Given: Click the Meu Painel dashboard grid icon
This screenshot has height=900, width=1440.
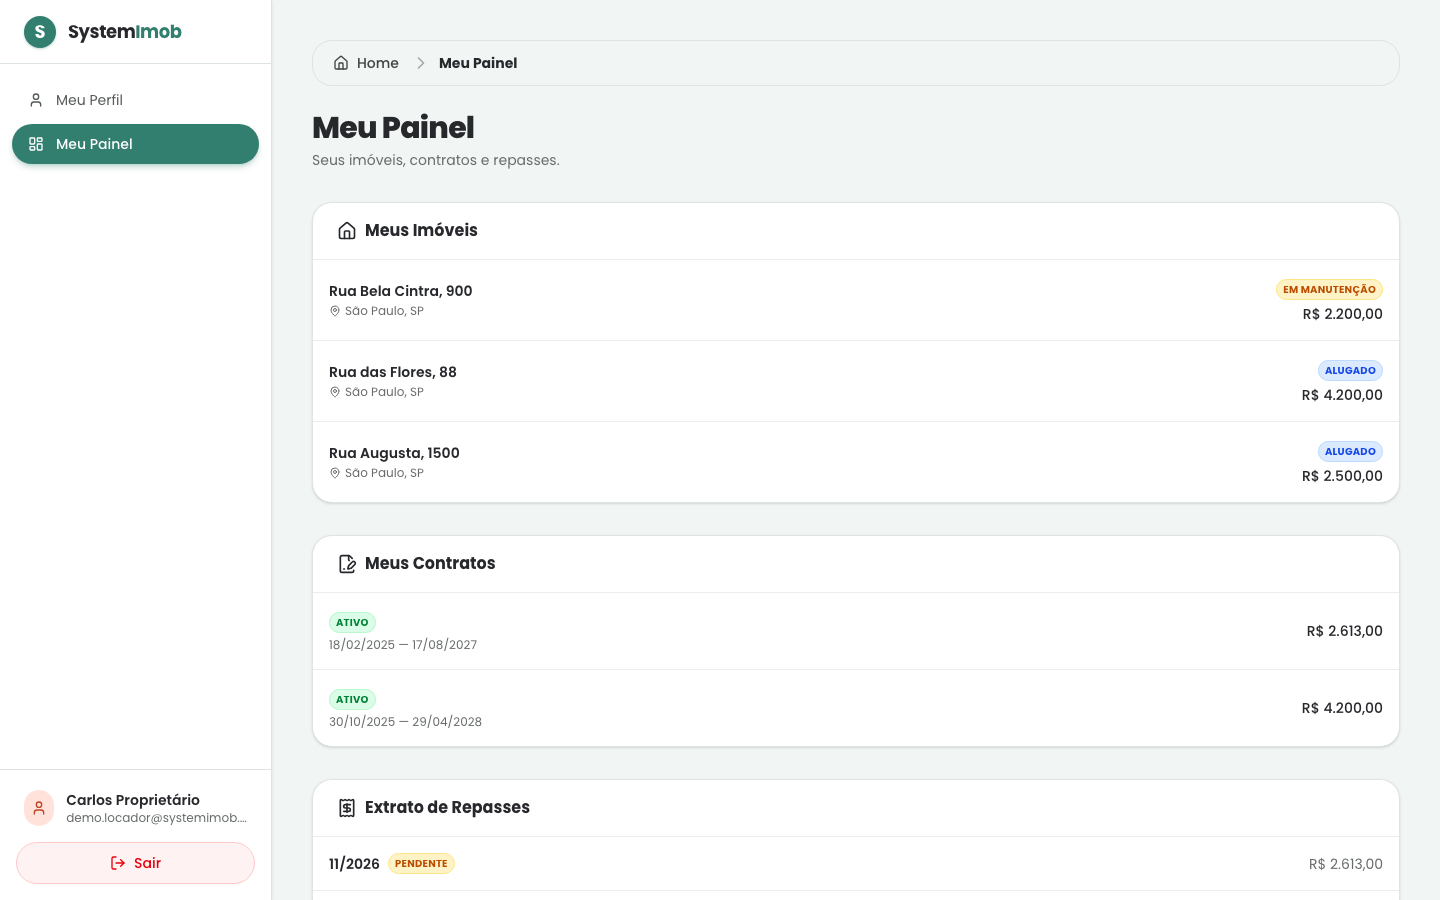Looking at the screenshot, I should 36,144.
